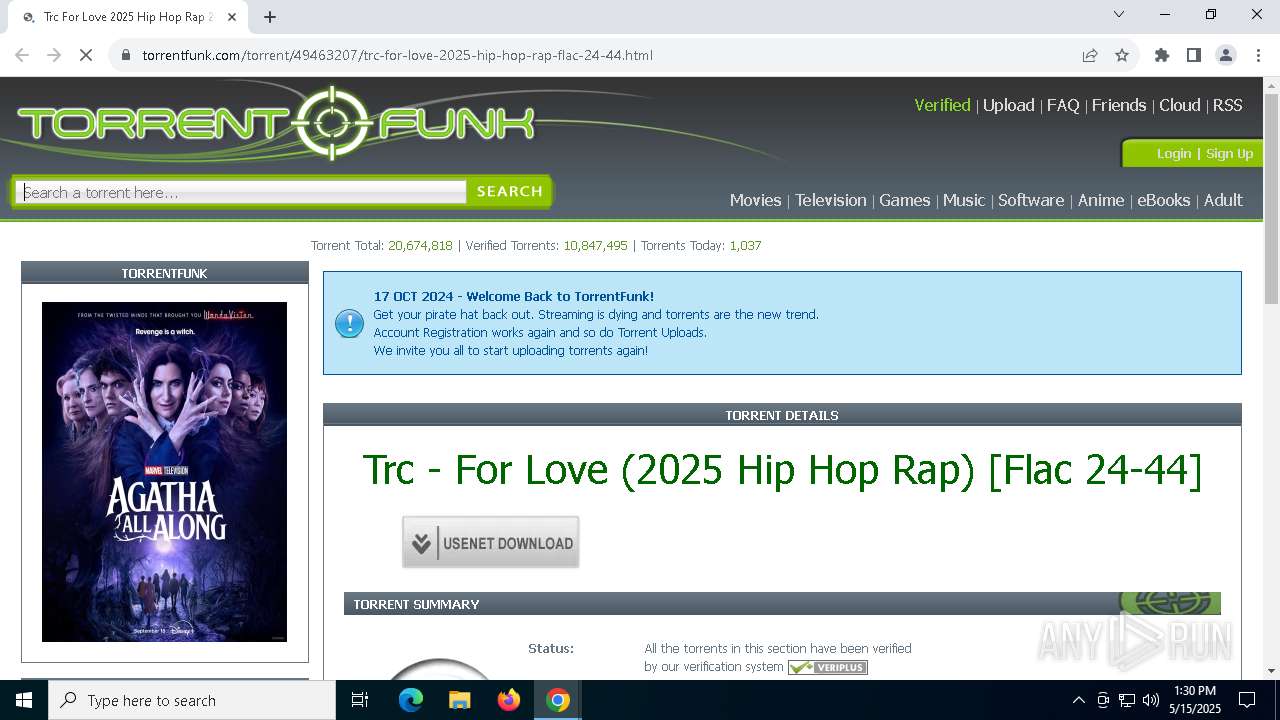This screenshot has width=1280, height=720.
Task: Open the FAQ page
Action: [1063, 105]
